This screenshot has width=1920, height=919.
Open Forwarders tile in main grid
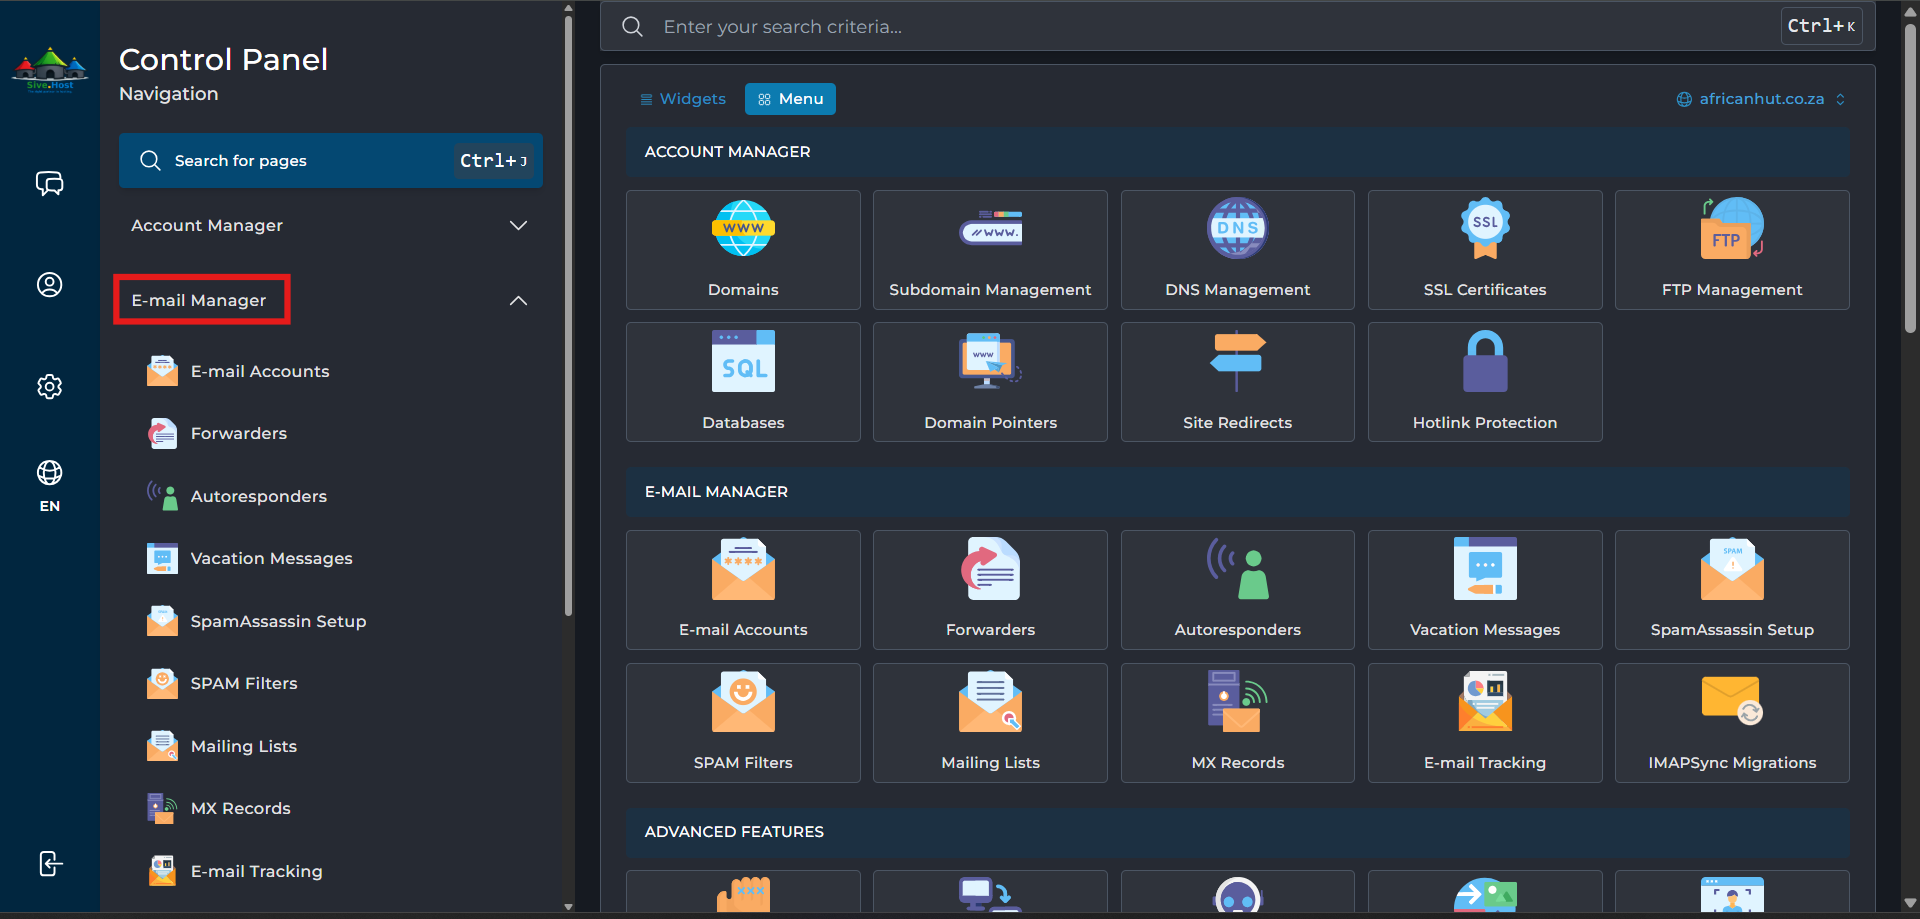click(990, 590)
